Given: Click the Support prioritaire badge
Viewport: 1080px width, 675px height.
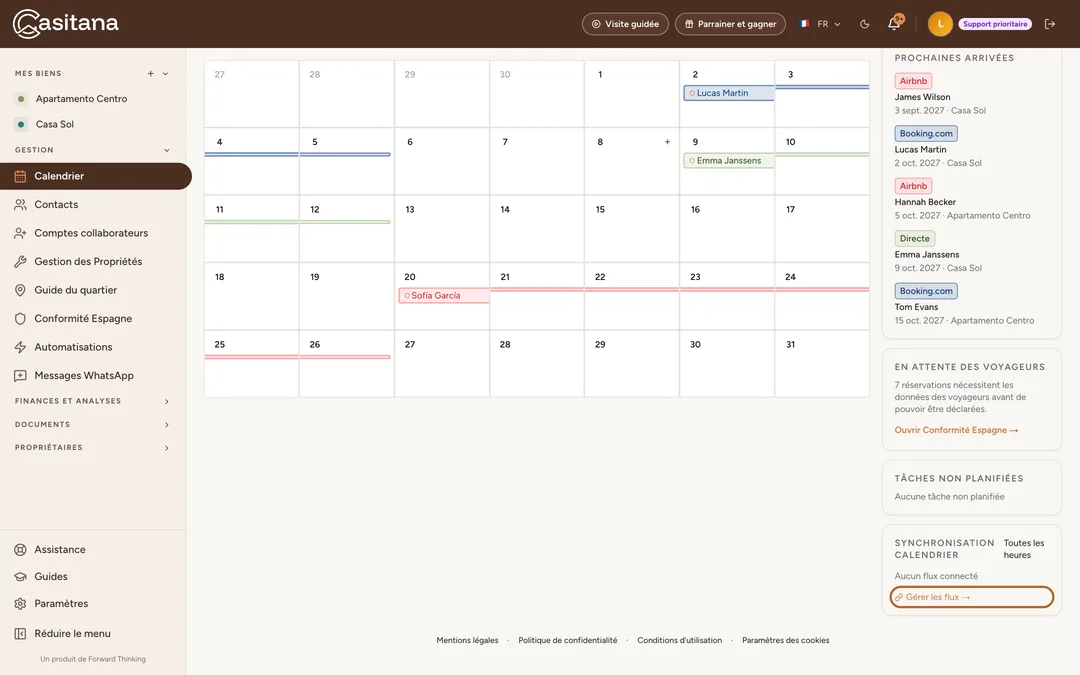Looking at the screenshot, I should pyautogui.click(x=995, y=24).
